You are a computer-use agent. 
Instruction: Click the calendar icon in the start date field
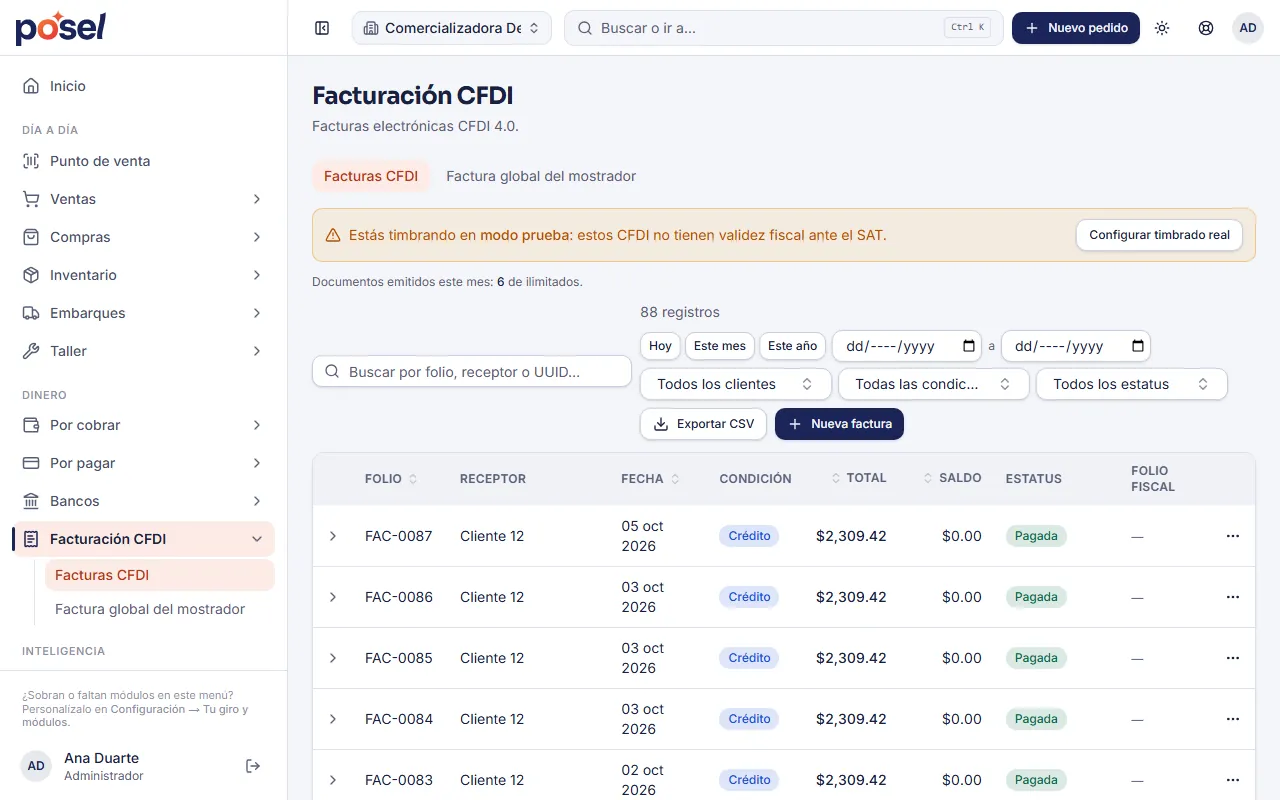(x=969, y=346)
